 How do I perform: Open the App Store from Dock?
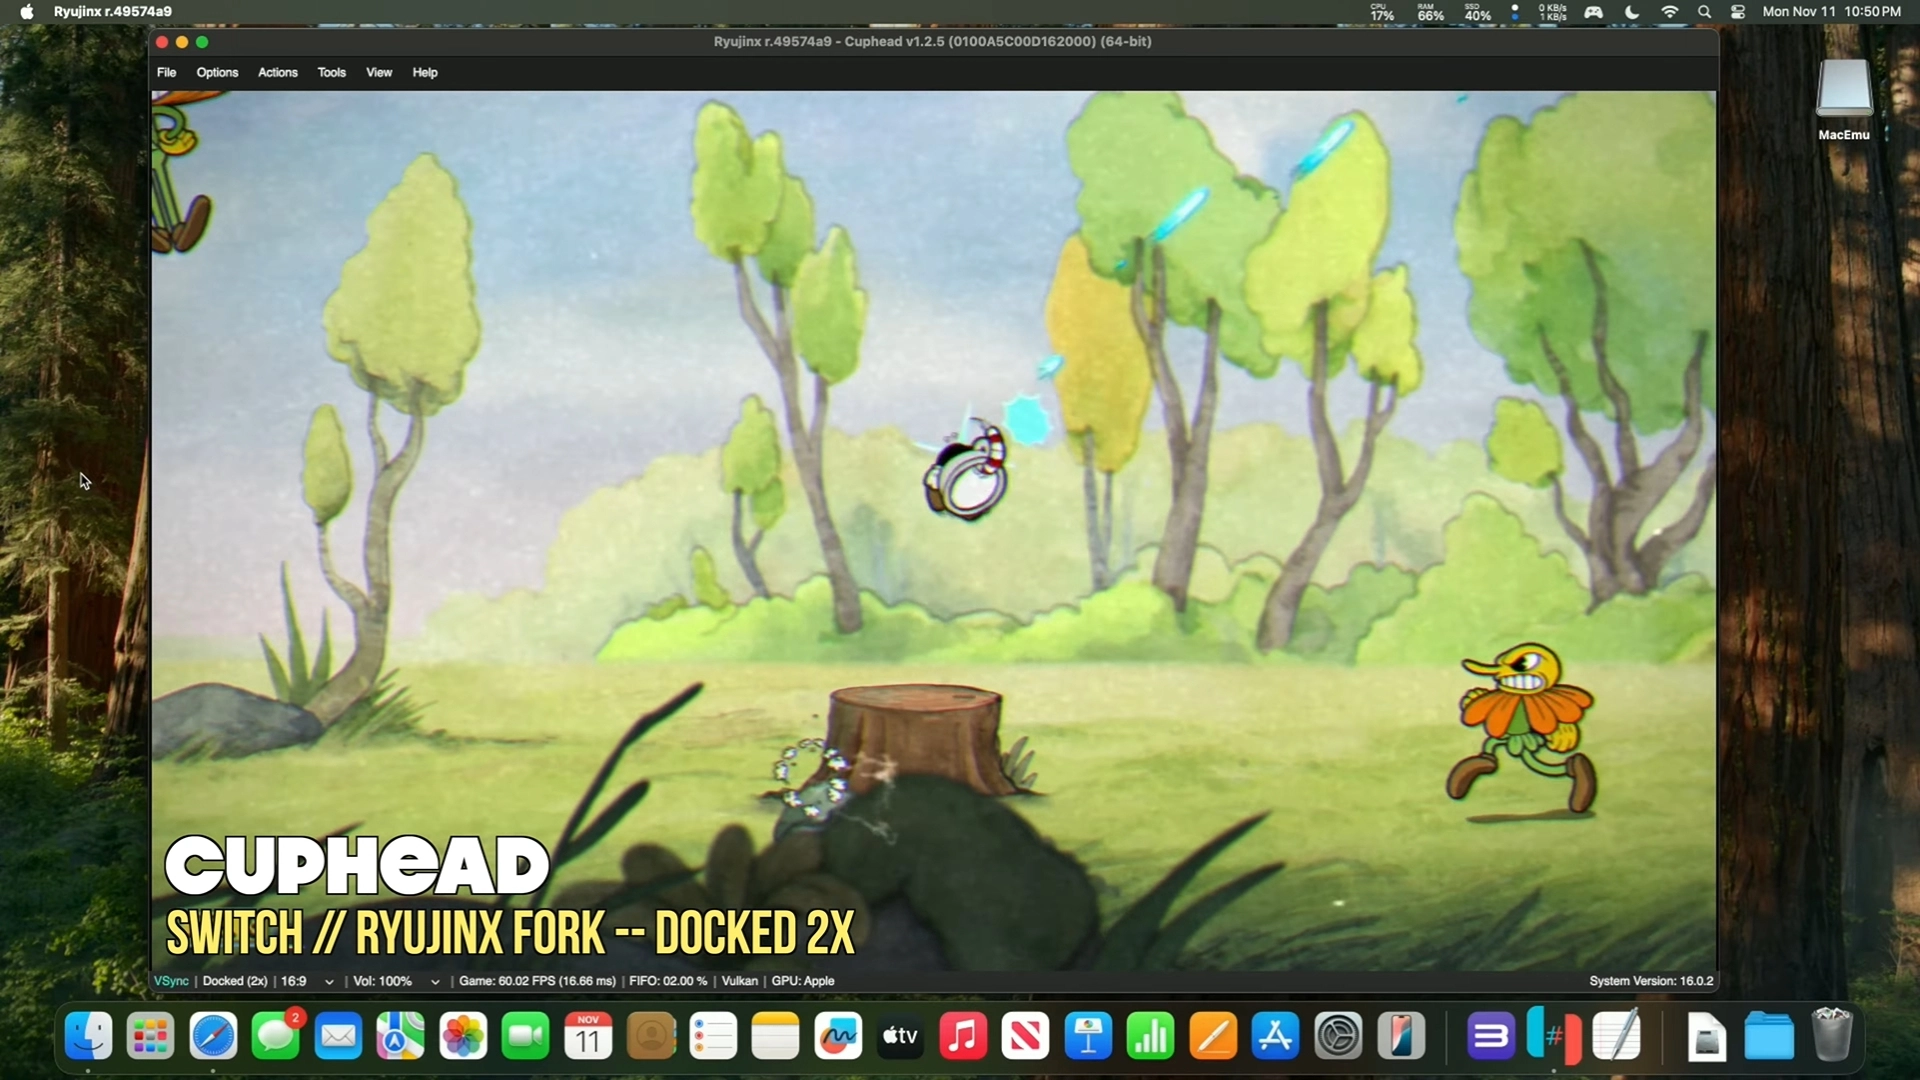point(1275,1036)
